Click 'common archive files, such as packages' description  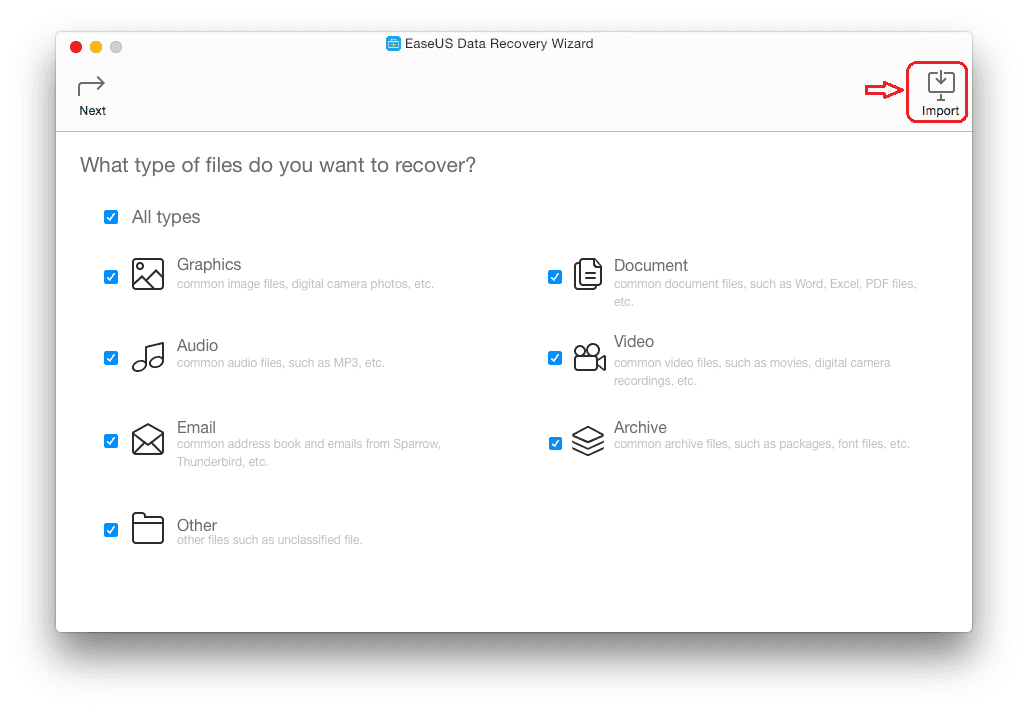(761, 444)
